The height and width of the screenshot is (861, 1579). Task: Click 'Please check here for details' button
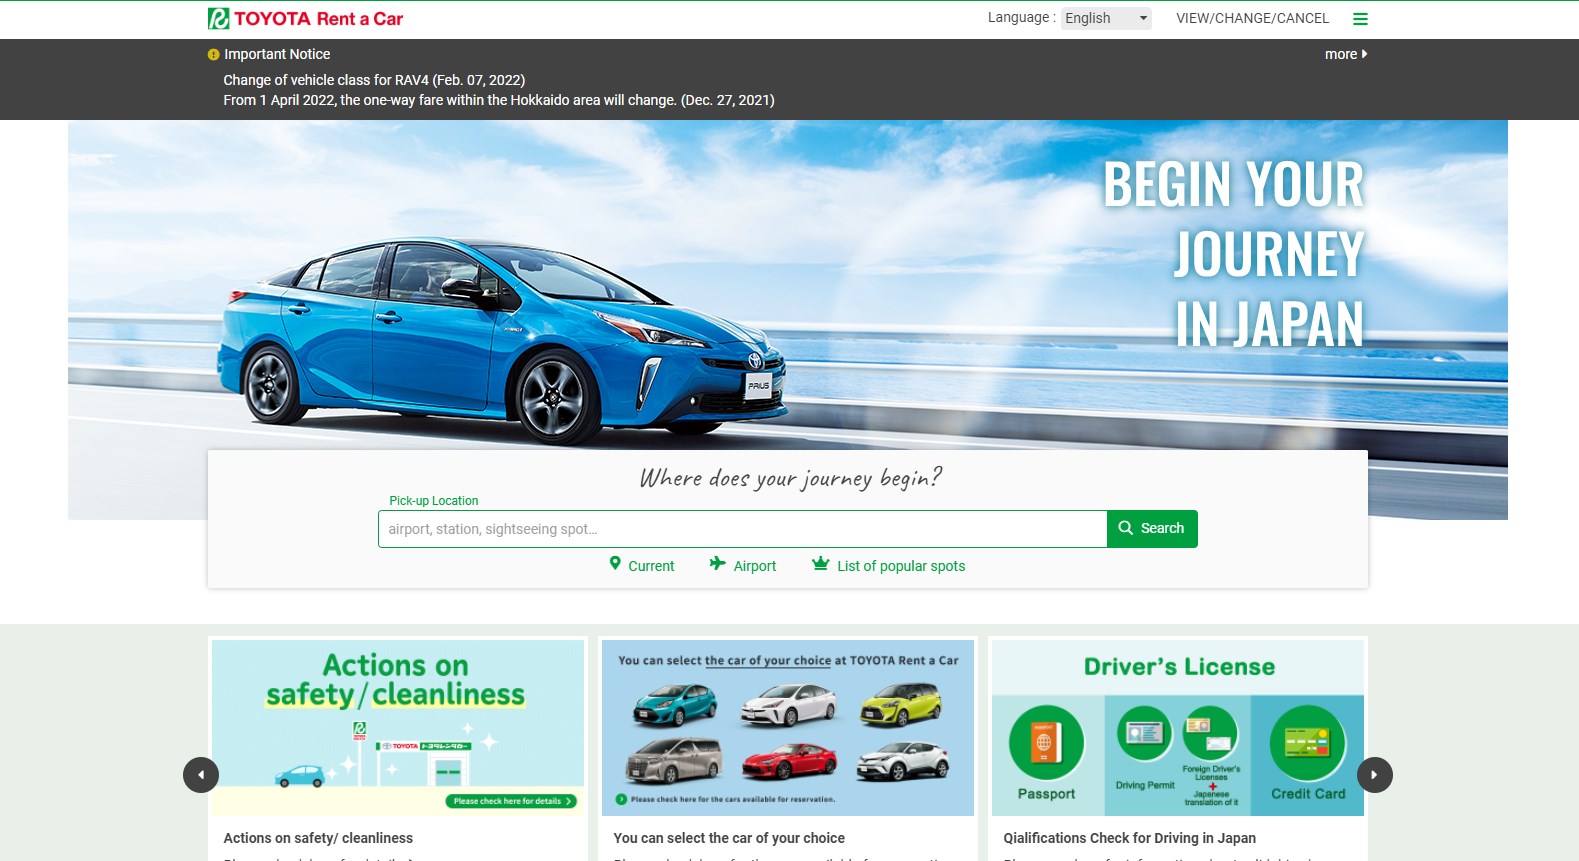point(511,801)
